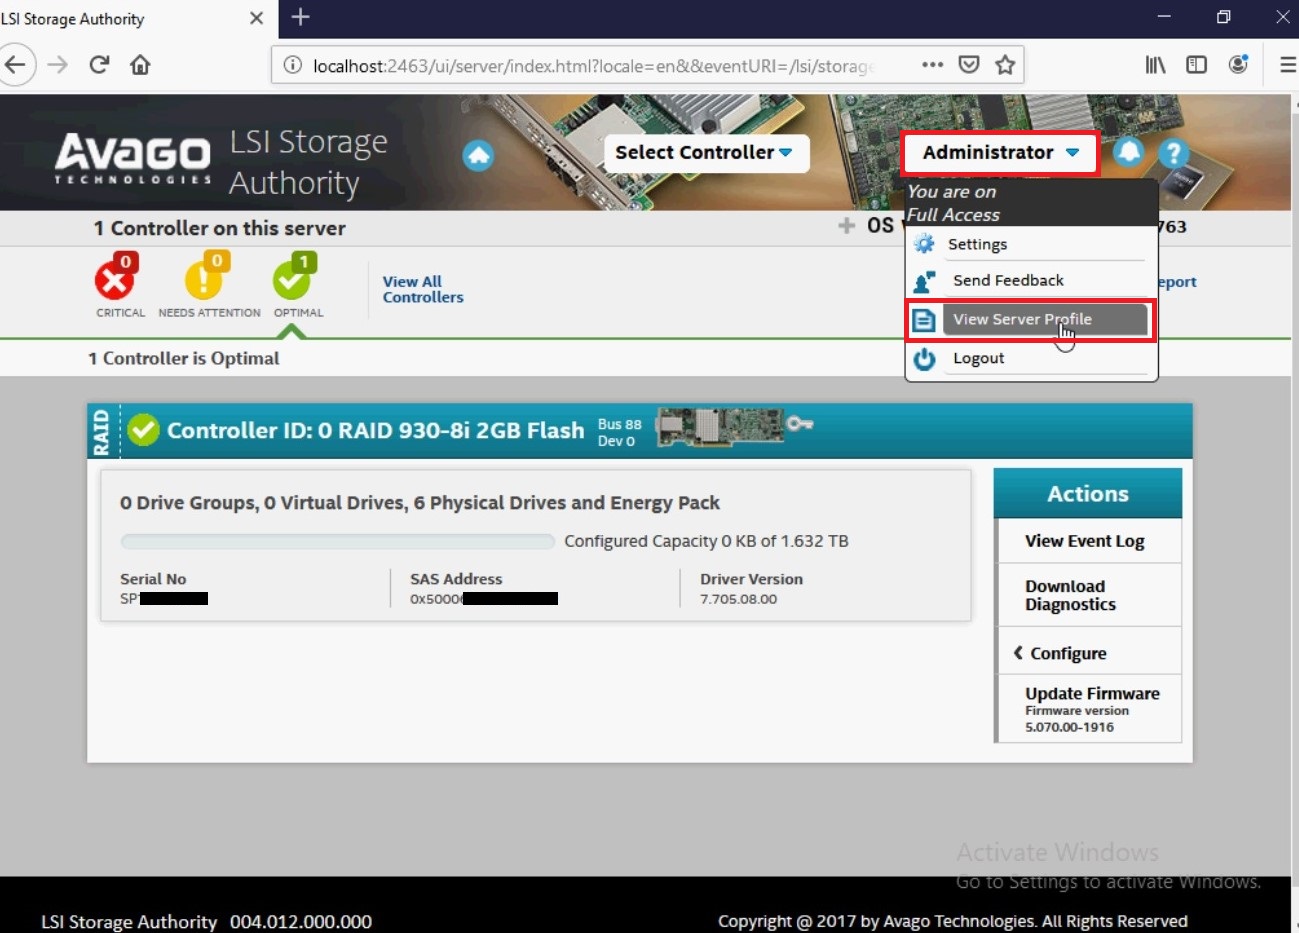1299x933 pixels.
Task: Click the red Critical status icon
Action: 115,280
